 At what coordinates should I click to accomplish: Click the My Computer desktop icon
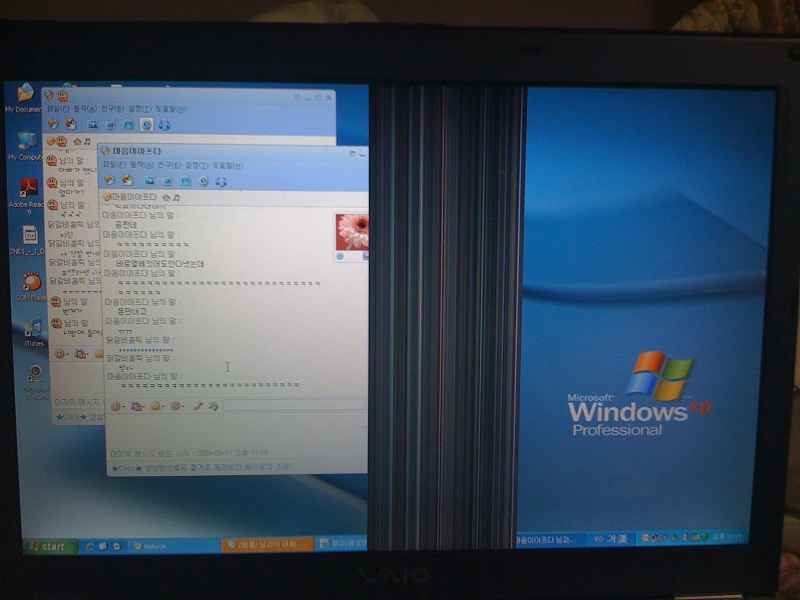click(x=24, y=146)
